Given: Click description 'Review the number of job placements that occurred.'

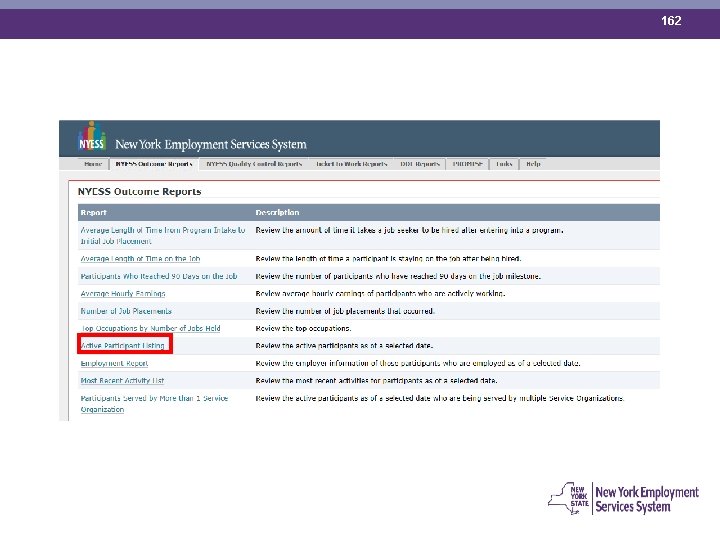Looking at the screenshot, I should pyautogui.click(x=345, y=311).
